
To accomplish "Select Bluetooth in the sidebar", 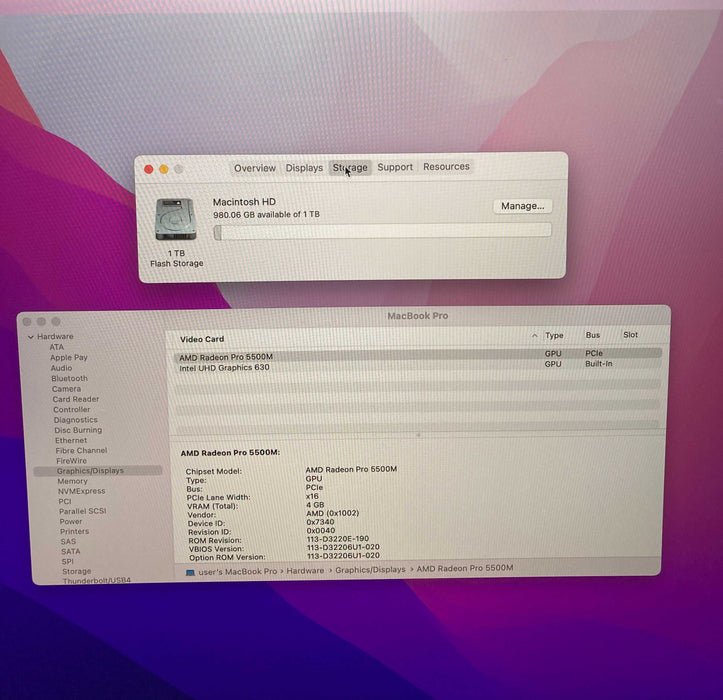I will [69, 378].
